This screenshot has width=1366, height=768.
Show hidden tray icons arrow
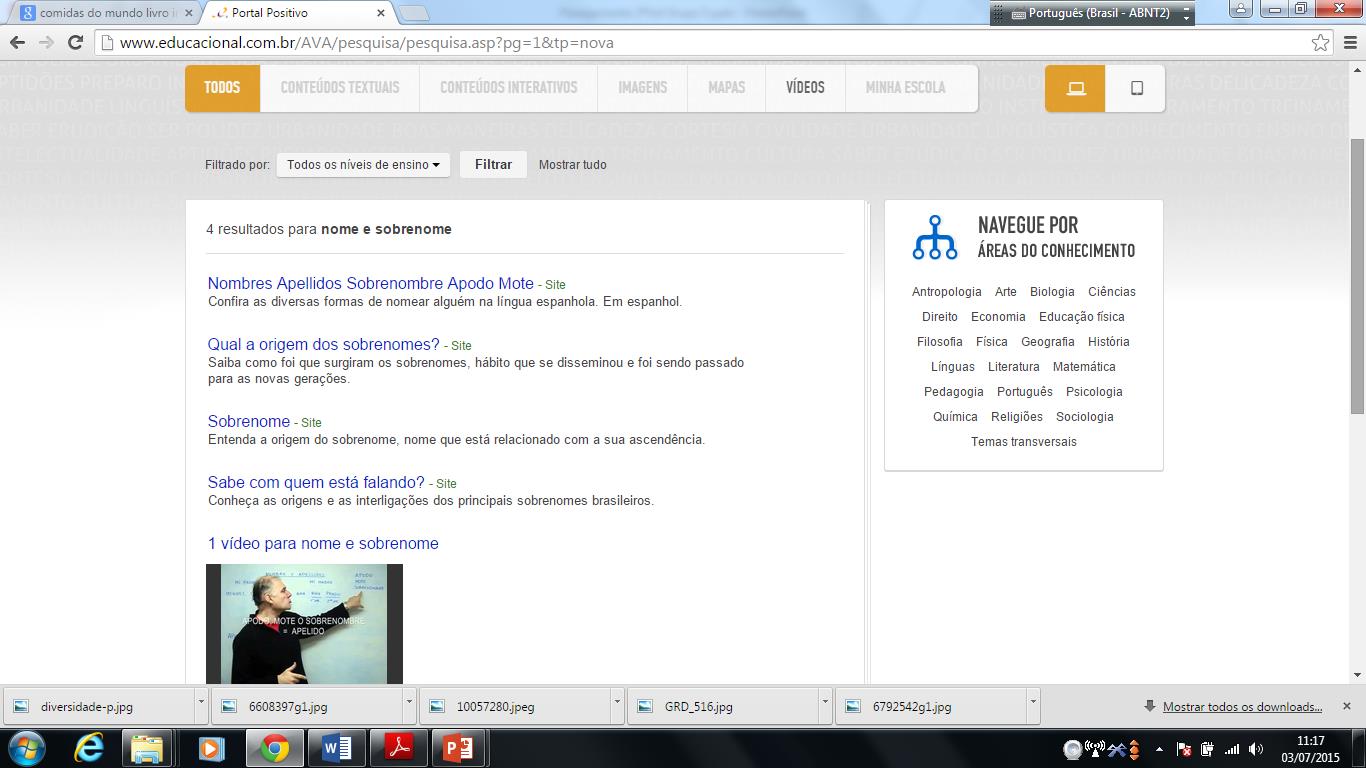click(x=1159, y=749)
